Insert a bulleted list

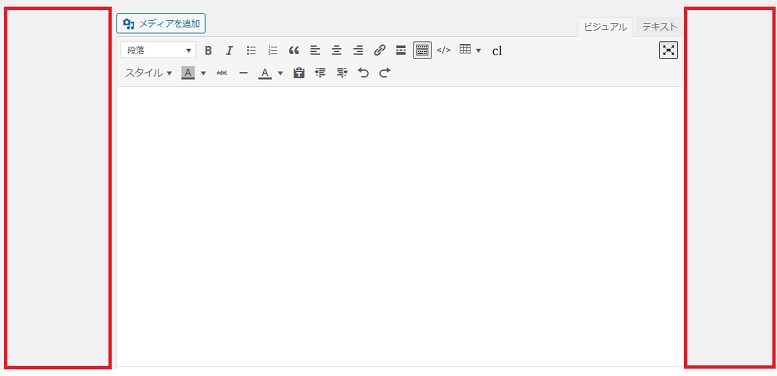coord(251,50)
